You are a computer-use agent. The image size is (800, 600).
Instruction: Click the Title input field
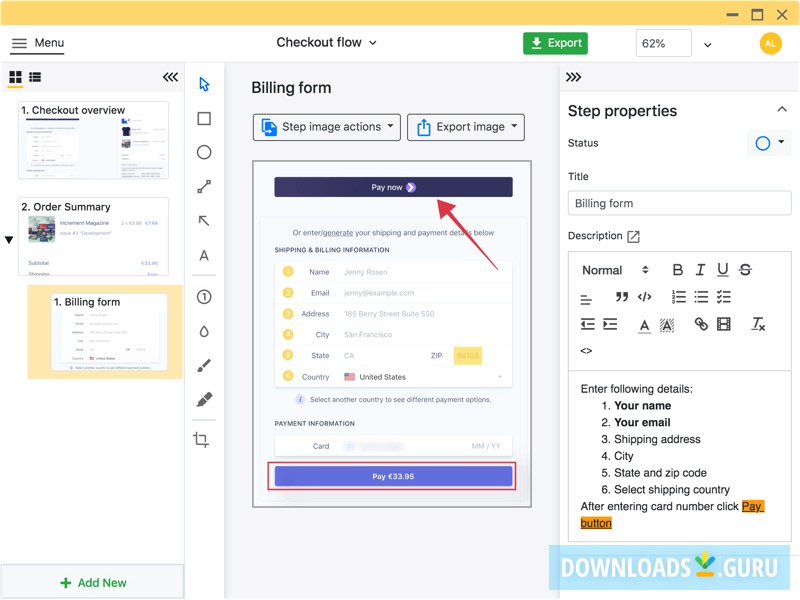click(679, 203)
